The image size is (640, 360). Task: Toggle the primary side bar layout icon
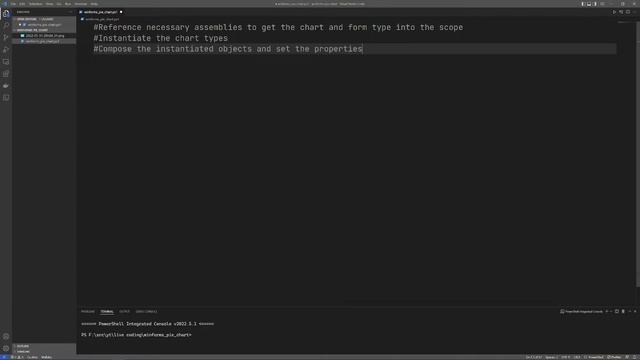click(x=583, y=4)
